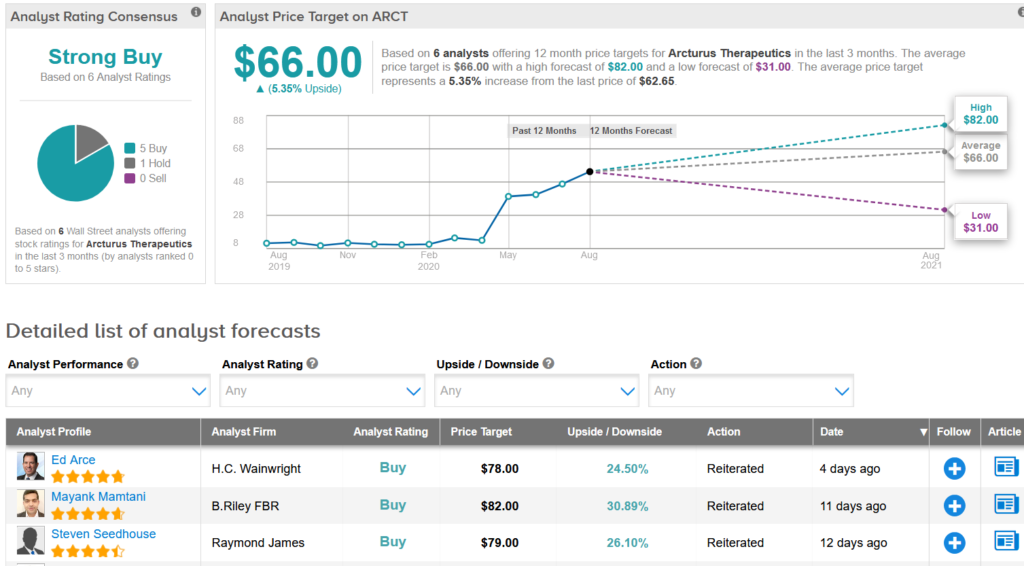
Task: Sort table by Date column arrow
Action: 923,432
